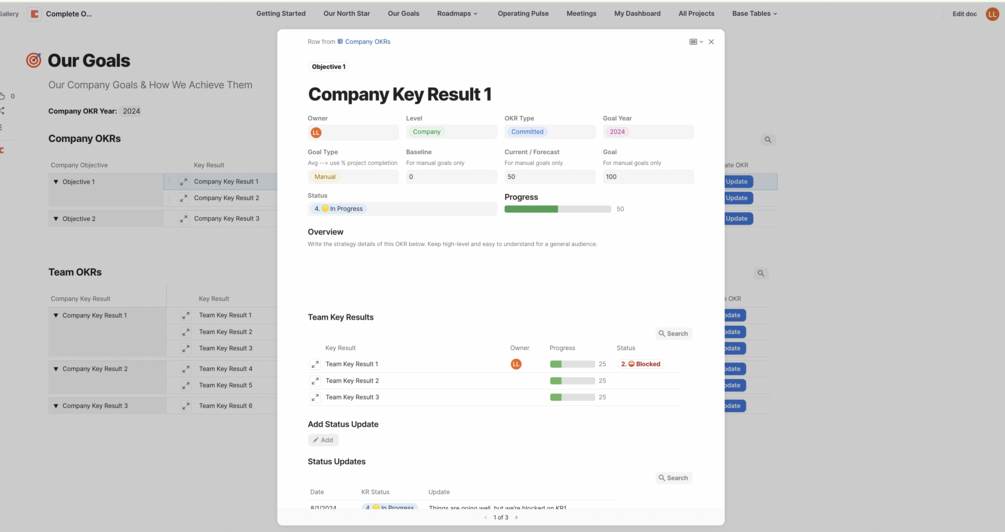
Task: Open the Objective 1 tag in dialog
Action: tap(328, 67)
